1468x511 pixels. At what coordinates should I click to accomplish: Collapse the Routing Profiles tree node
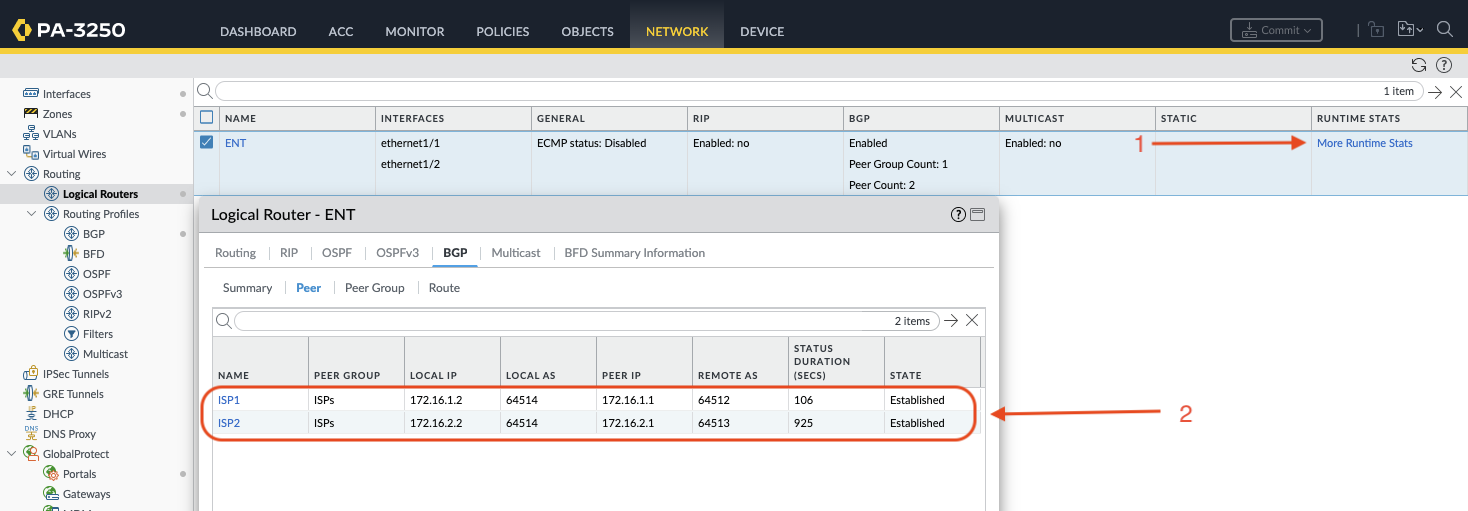pyautogui.click(x=31, y=214)
